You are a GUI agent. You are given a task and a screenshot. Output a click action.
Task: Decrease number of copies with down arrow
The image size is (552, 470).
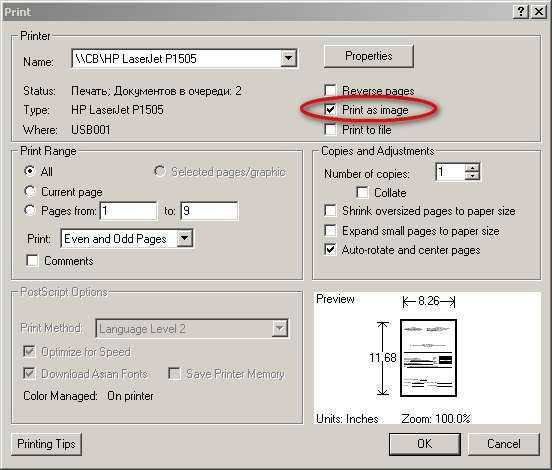[472, 176]
